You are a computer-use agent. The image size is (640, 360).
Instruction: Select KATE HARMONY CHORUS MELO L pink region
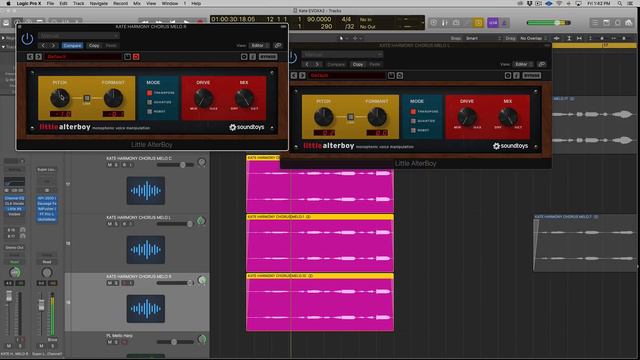(x=320, y=243)
